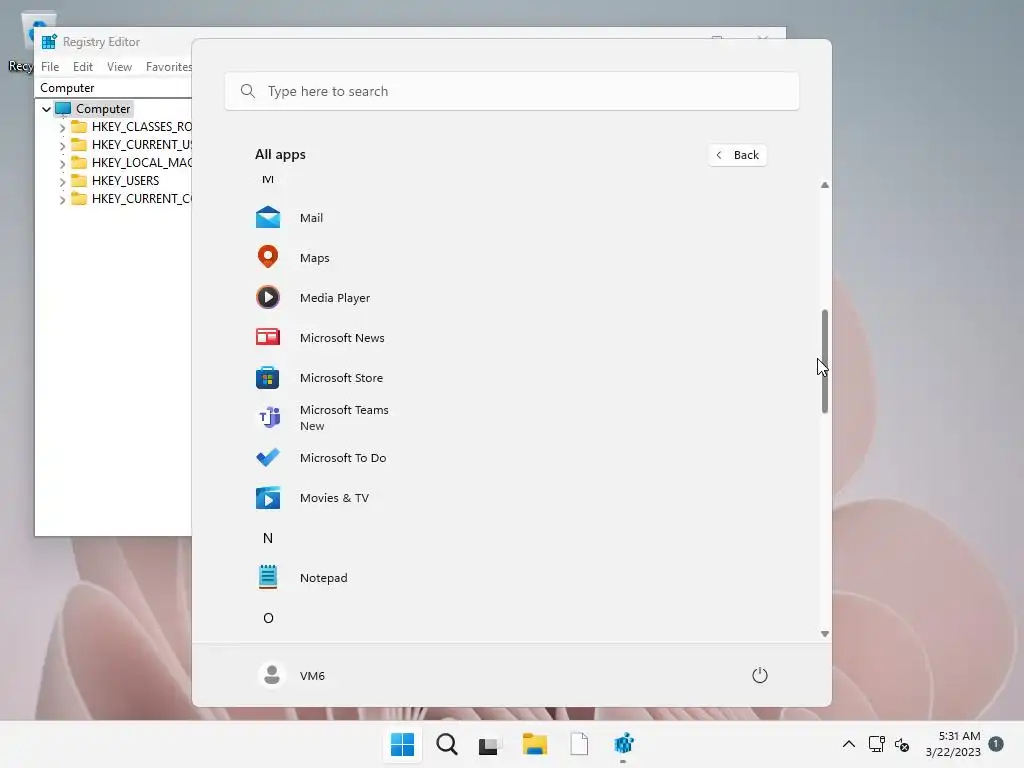This screenshot has height=768, width=1024.
Task: Click the Type here to search box
Action: point(512,91)
